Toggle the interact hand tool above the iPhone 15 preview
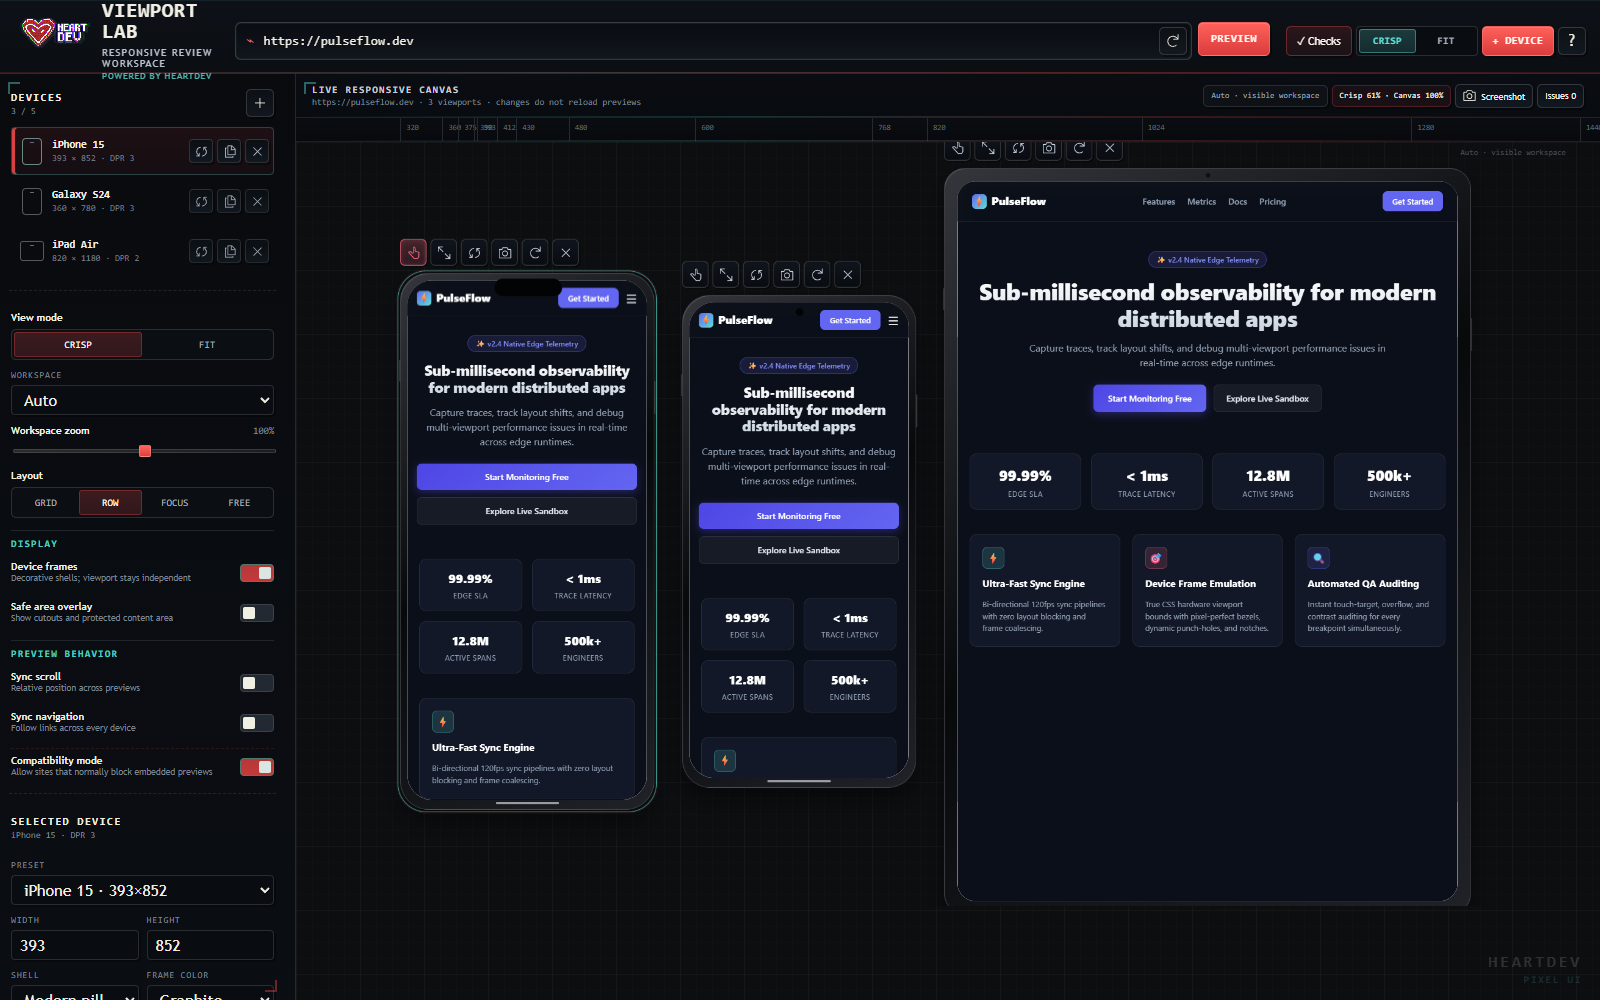Screen dimensions: 1600x1000 click(414, 253)
